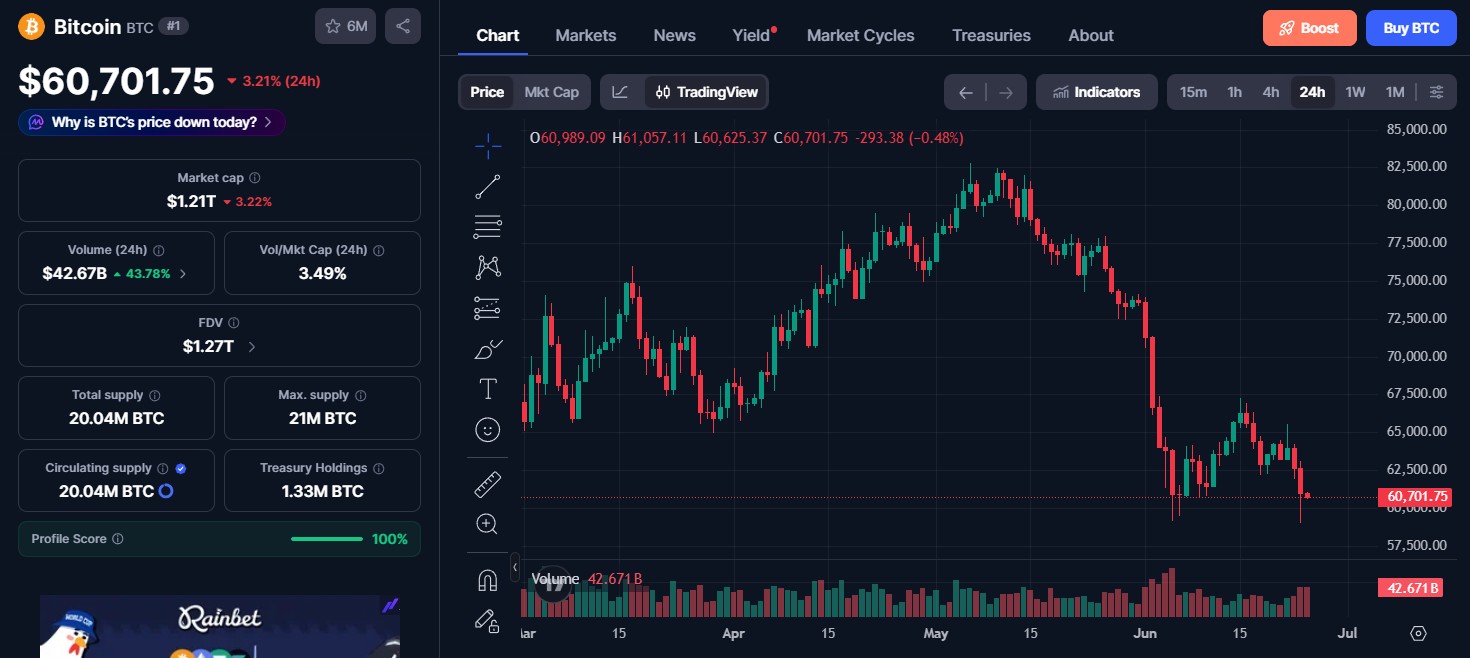Viewport: 1470px width, 658px height.
Task: Select the brush drawing tool
Action: [x=488, y=349]
